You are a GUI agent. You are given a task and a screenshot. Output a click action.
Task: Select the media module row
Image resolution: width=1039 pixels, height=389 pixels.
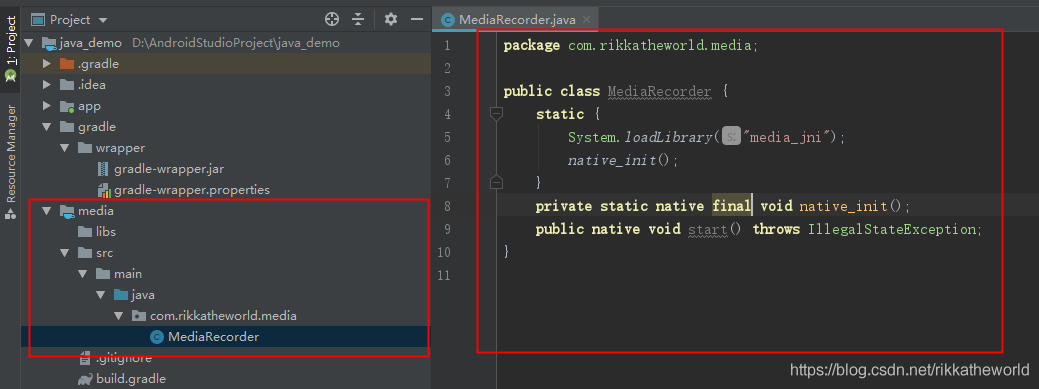pyautogui.click(x=225, y=211)
